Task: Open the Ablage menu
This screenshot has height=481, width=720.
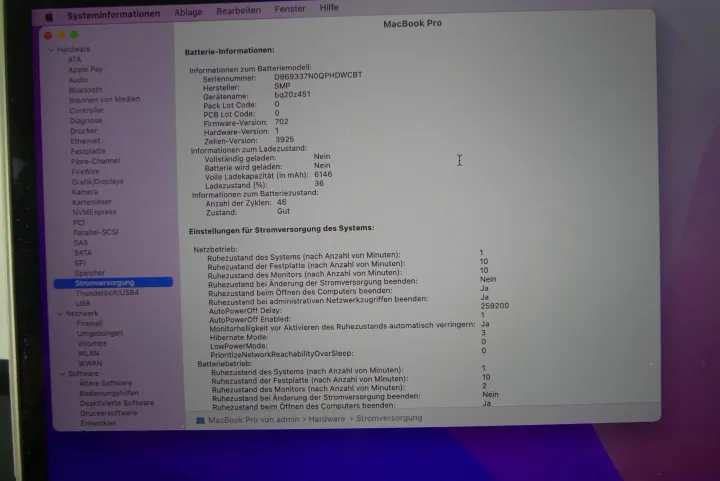Action: coord(187,12)
